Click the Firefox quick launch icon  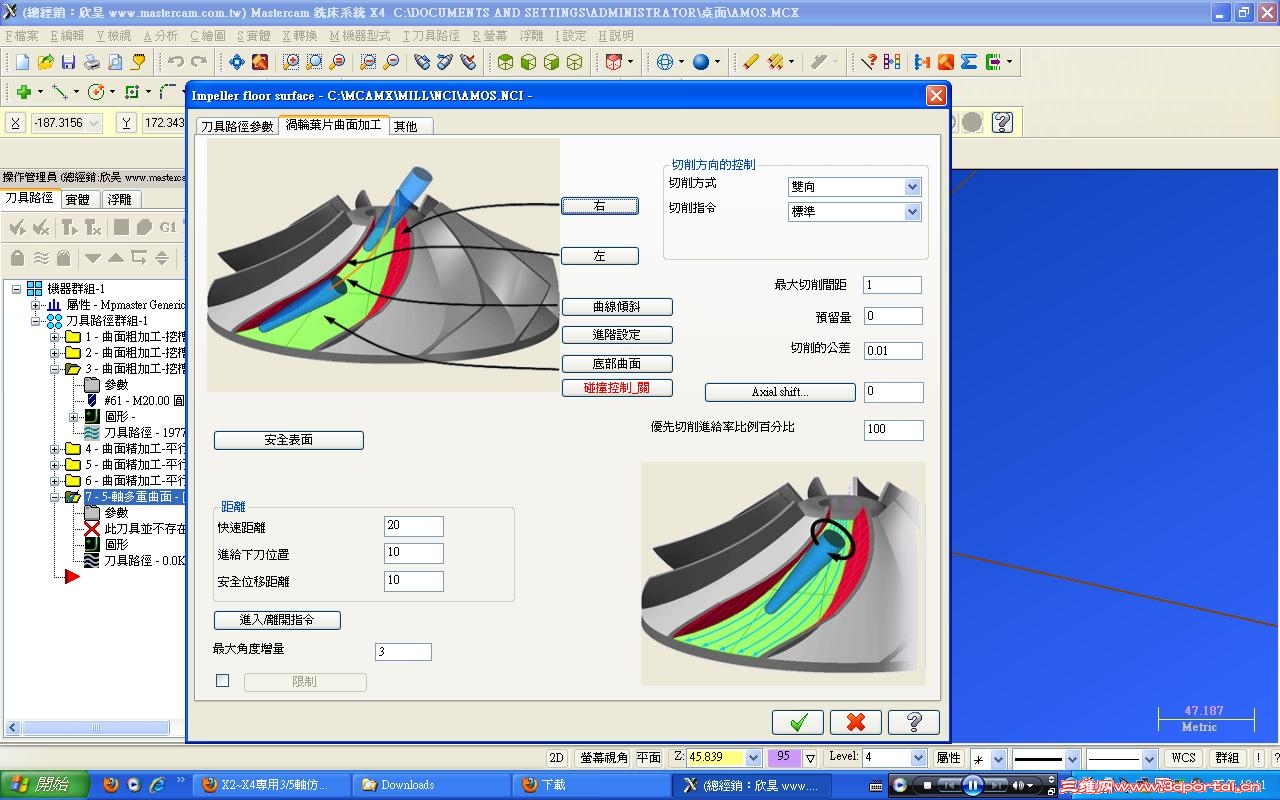(110, 785)
